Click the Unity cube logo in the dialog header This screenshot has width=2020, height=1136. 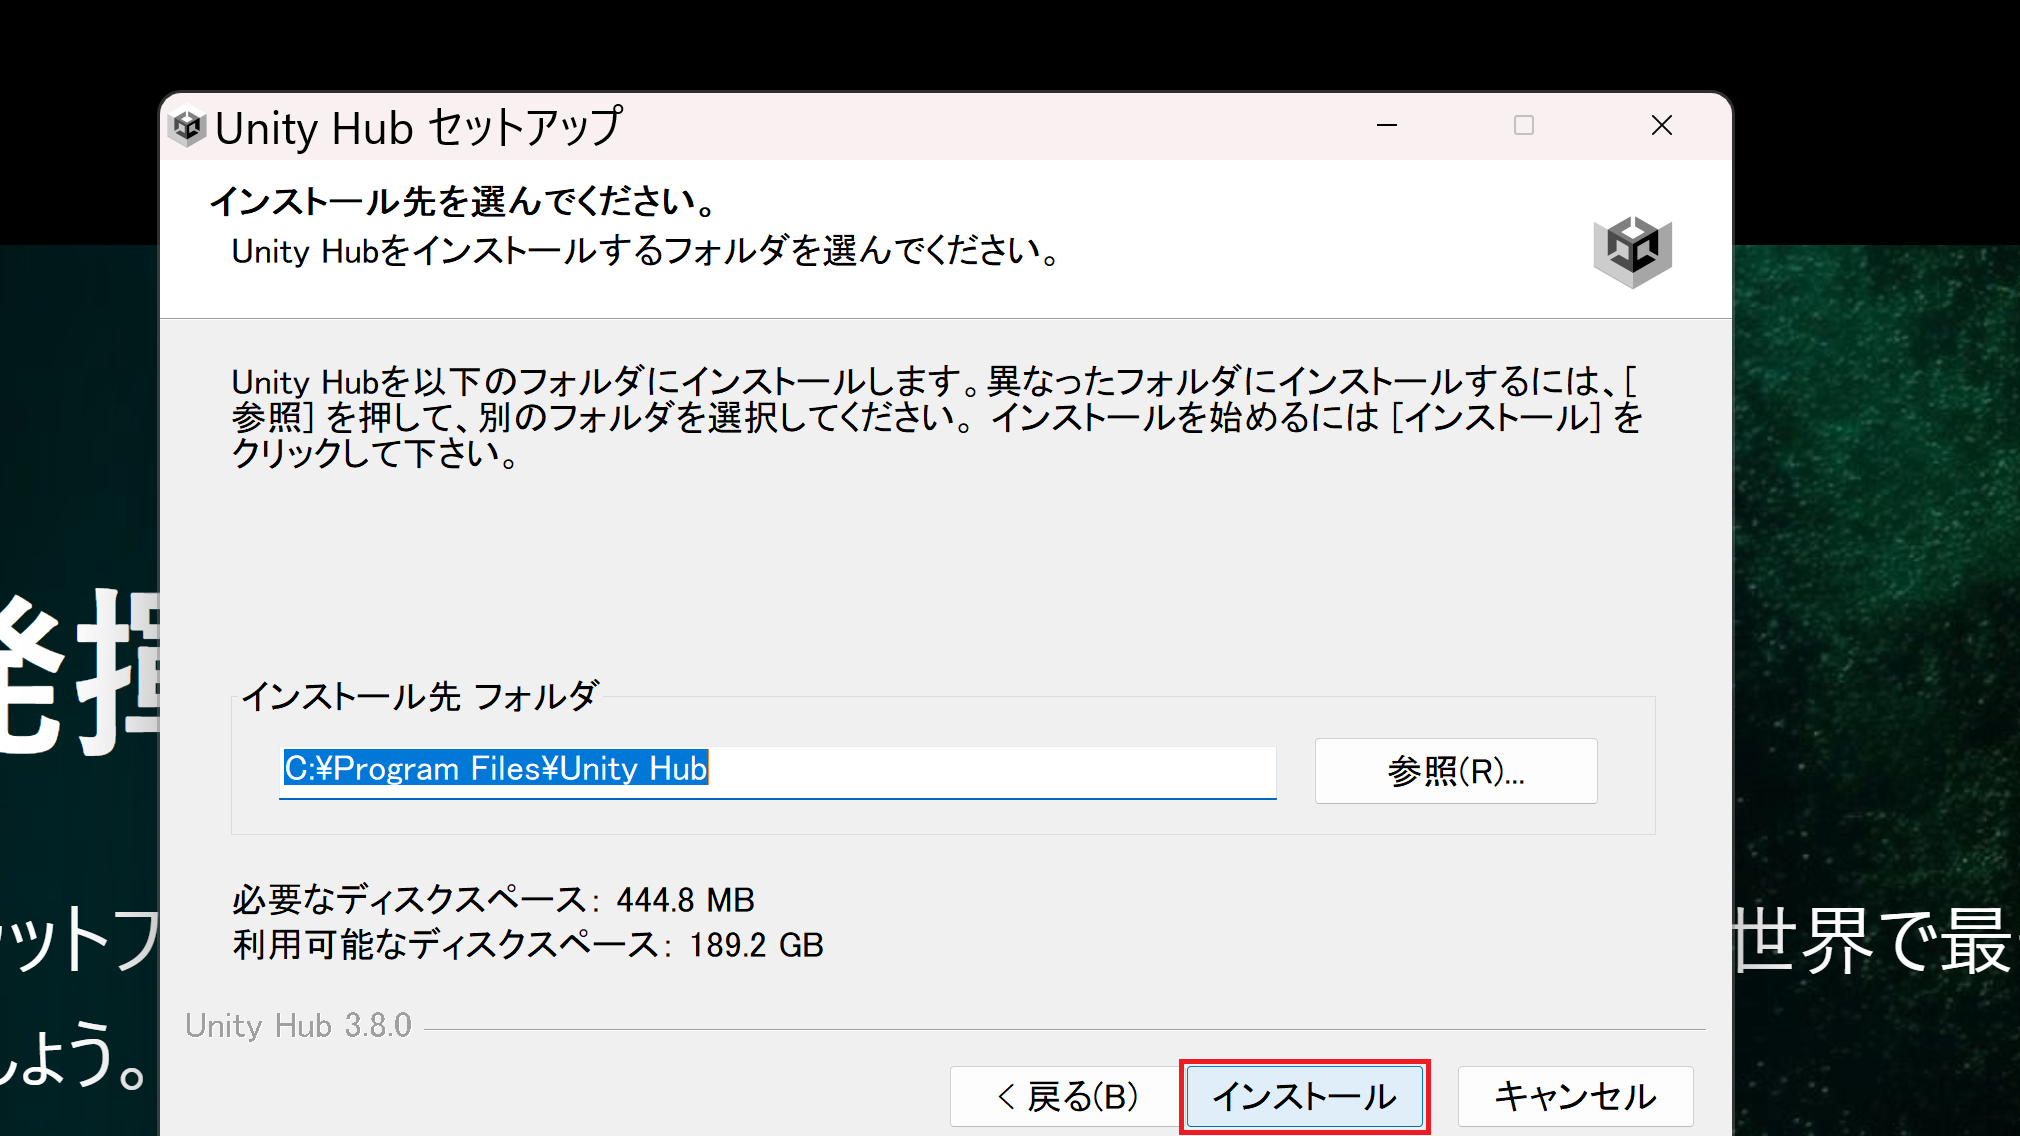coord(1634,251)
